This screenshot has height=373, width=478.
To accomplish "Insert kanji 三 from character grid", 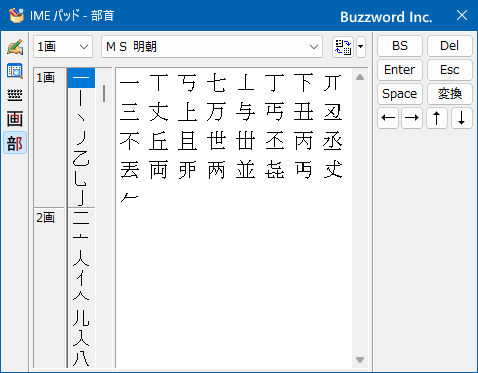I will pyautogui.click(x=129, y=112).
